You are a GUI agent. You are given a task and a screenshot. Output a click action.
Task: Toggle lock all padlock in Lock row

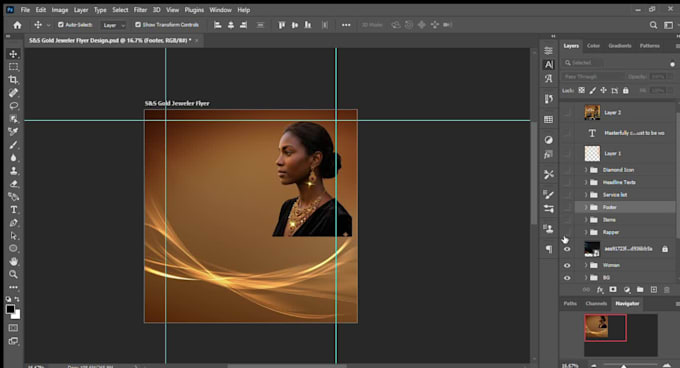[x=625, y=91]
